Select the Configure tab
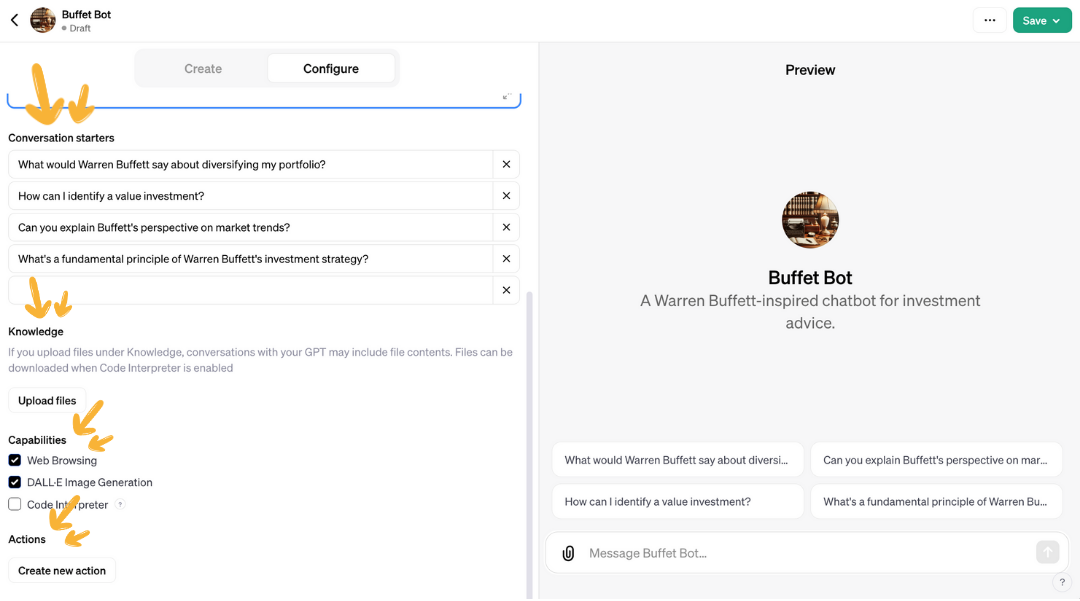Screen dimensions: 1080x601 point(331,69)
